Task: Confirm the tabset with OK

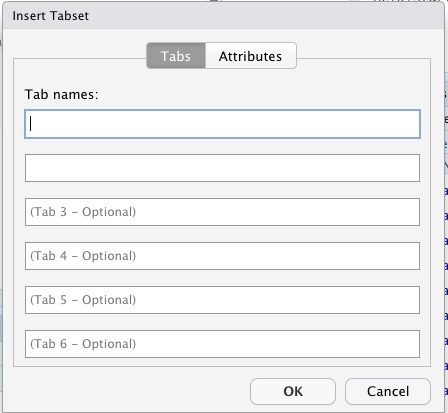Action: coord(293,391)
